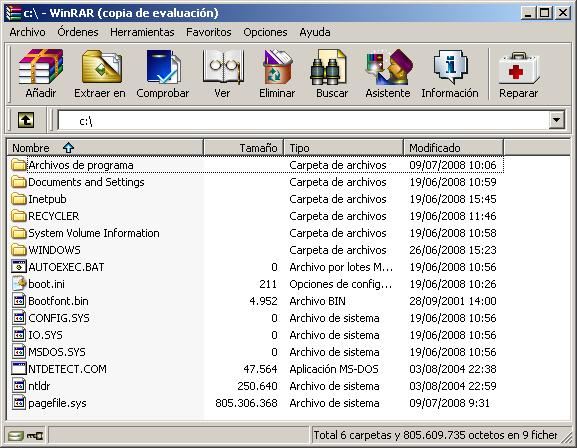This screenshot has width=577, height=448.
Task: Click the Archivo BIN type cell
Action: click(317, 301)
